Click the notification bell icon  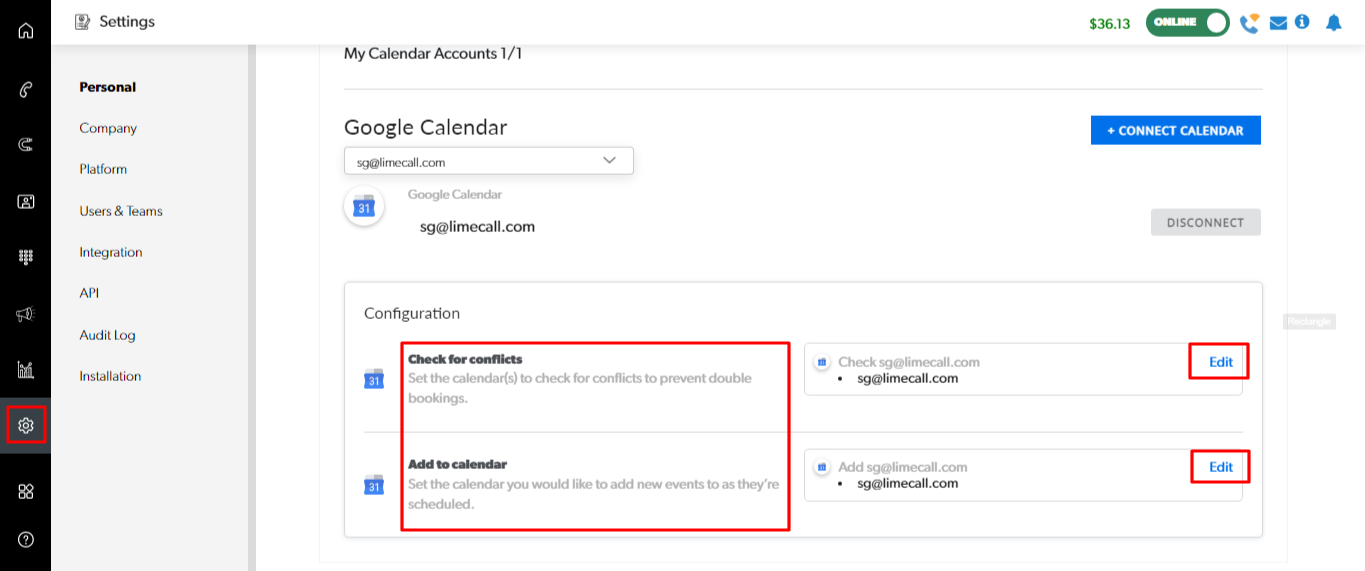pyautogui.click(x=1333, y=22)
